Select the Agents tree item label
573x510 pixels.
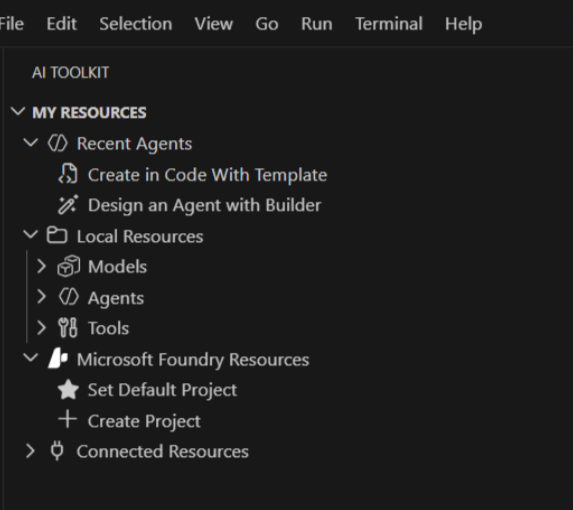click(x=116, y=298)
